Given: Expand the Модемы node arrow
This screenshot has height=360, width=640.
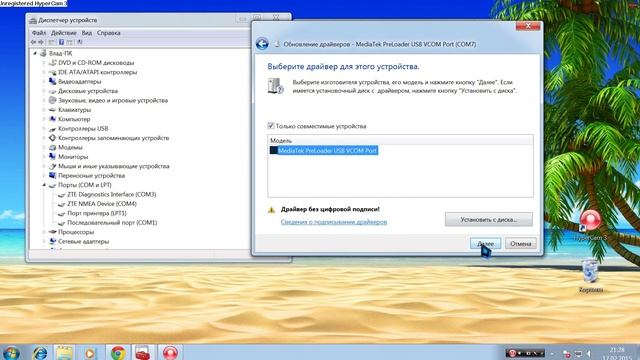Looking at the screenshot, I should point(44,147).
